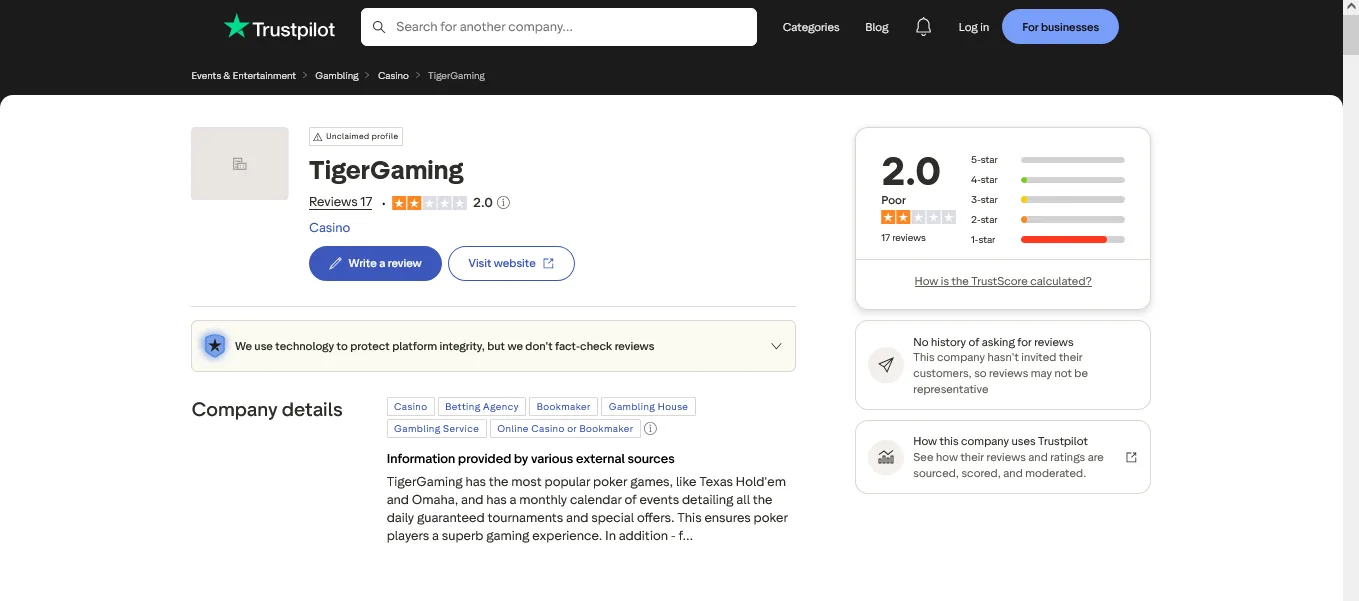Expand the platform integrity notice chevron
Image resolution: width=1359 pixels, height=601 pixels.
point(776,346)
